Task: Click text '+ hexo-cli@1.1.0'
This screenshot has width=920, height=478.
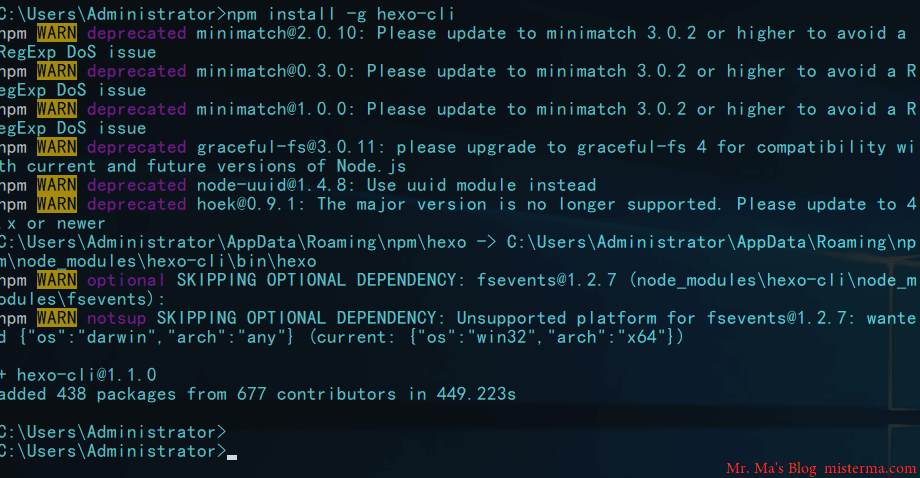Action: tap(78, 375)
